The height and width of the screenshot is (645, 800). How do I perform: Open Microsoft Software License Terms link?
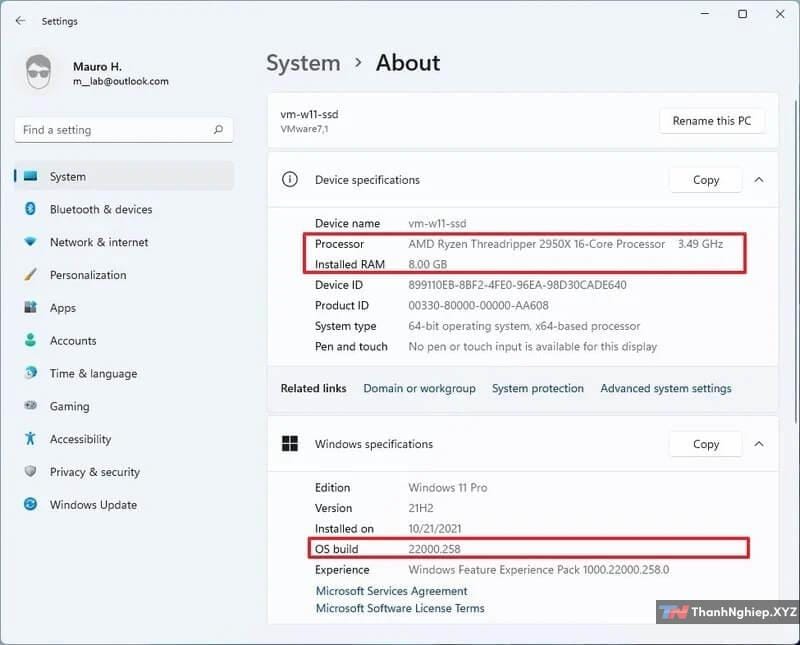400,608
